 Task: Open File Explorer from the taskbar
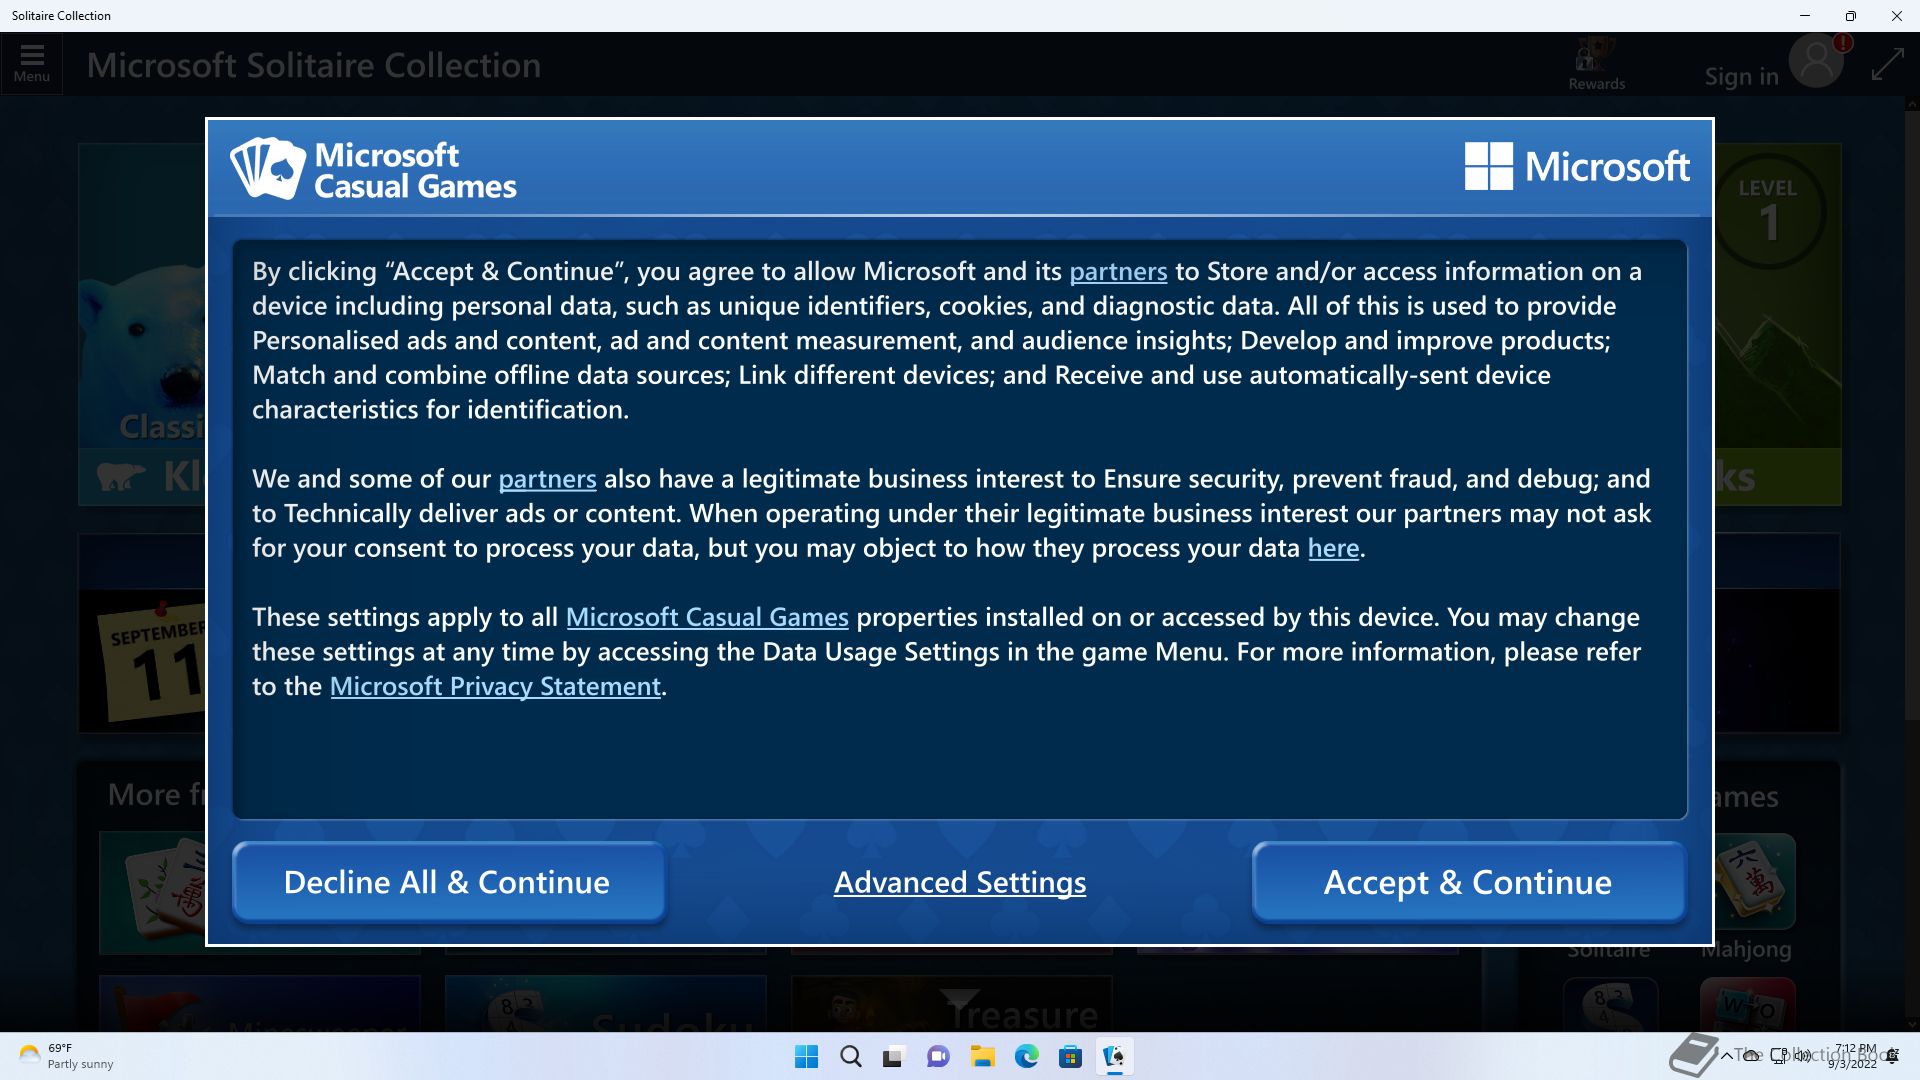(982, 1056)
